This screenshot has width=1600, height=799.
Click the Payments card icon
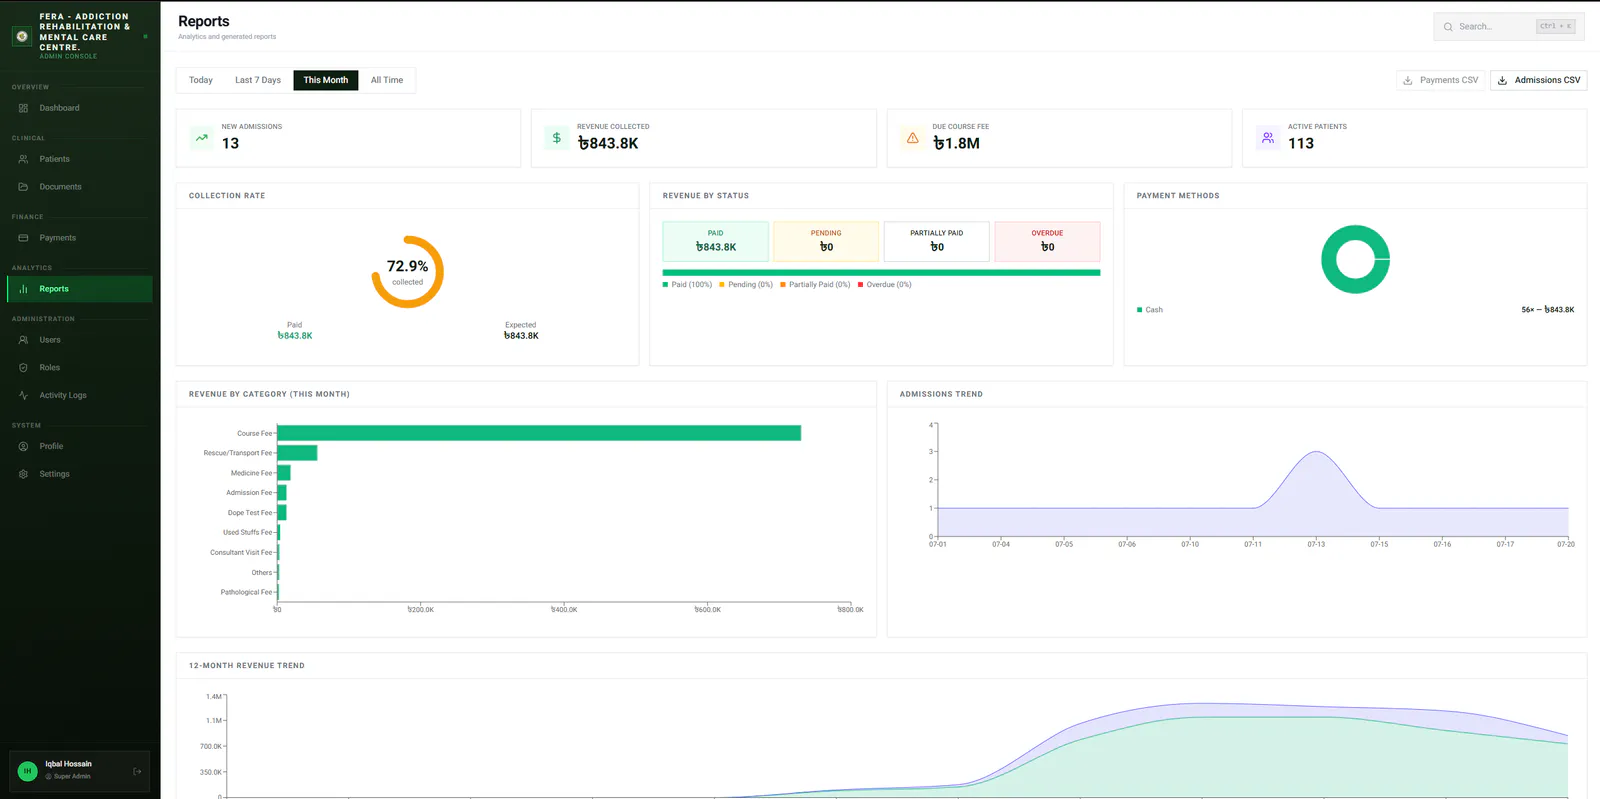coord(23,238)
